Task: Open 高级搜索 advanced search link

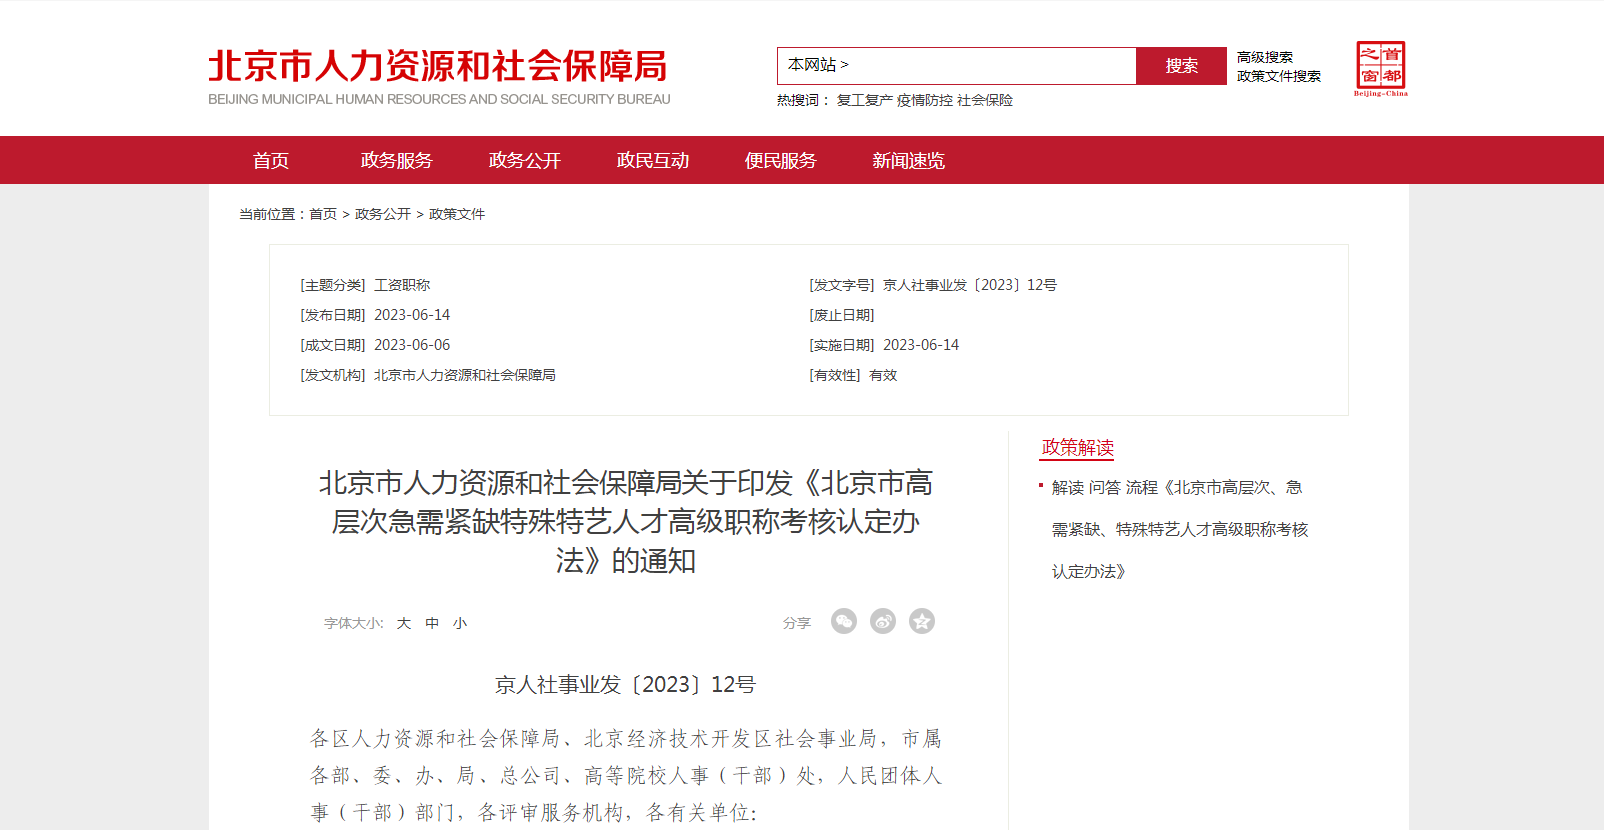Action: (1264, 58)
